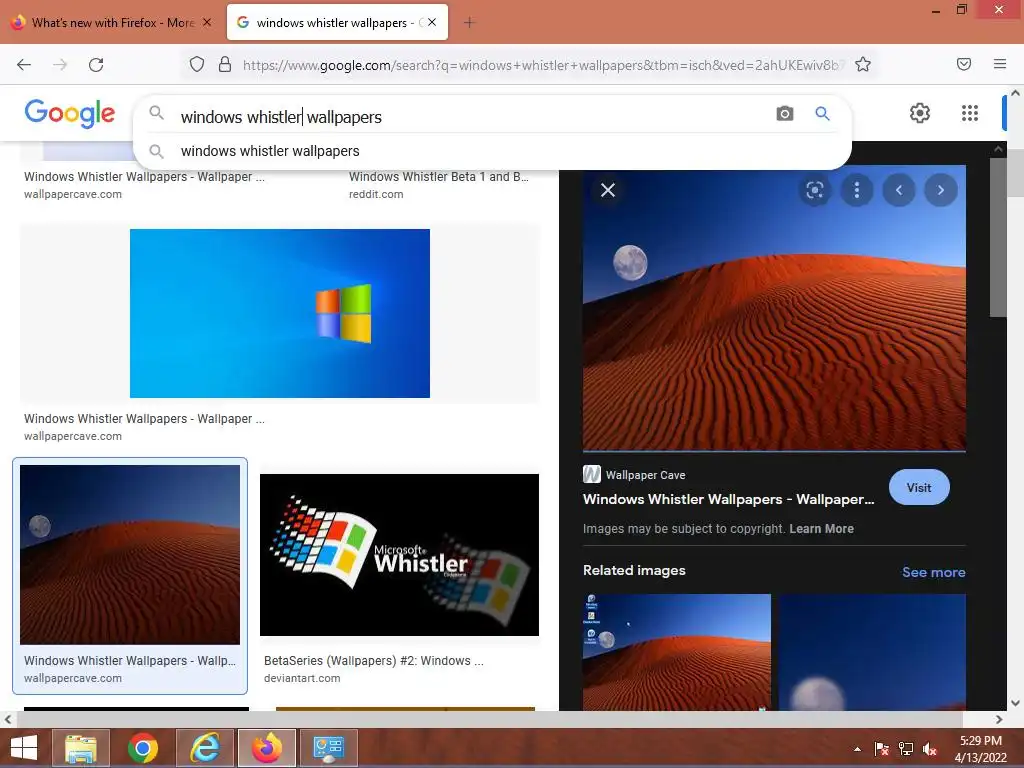This screenshot has height=768, width=1024.
Task: Switch to the 'What's new with Firefox' tab
Action: 111,23
